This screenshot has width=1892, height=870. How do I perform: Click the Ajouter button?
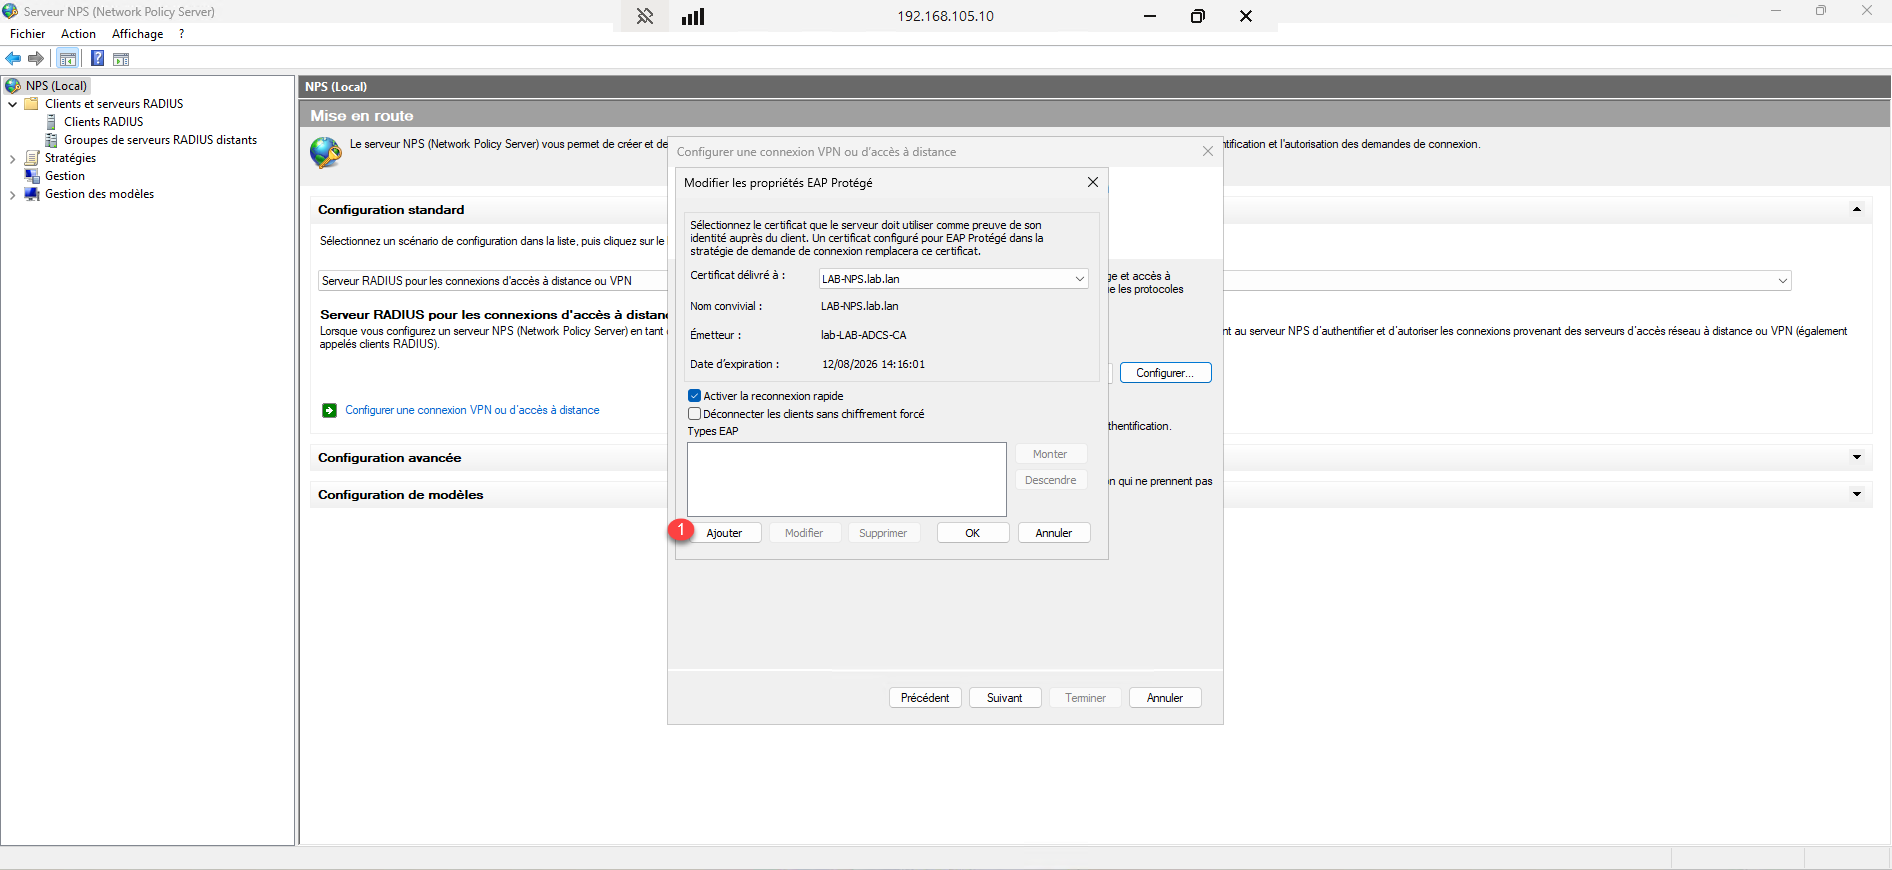point(724,533)
